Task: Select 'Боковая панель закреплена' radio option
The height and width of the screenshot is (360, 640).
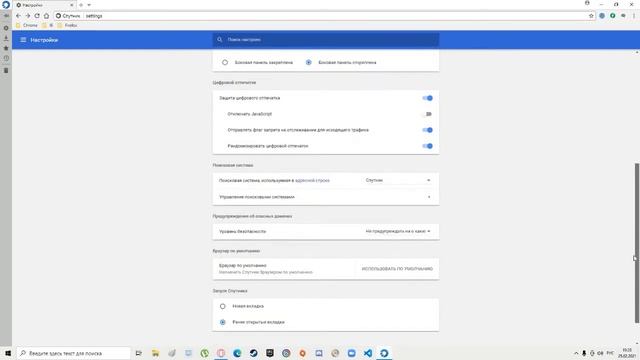Action: [x=225, y=62]
